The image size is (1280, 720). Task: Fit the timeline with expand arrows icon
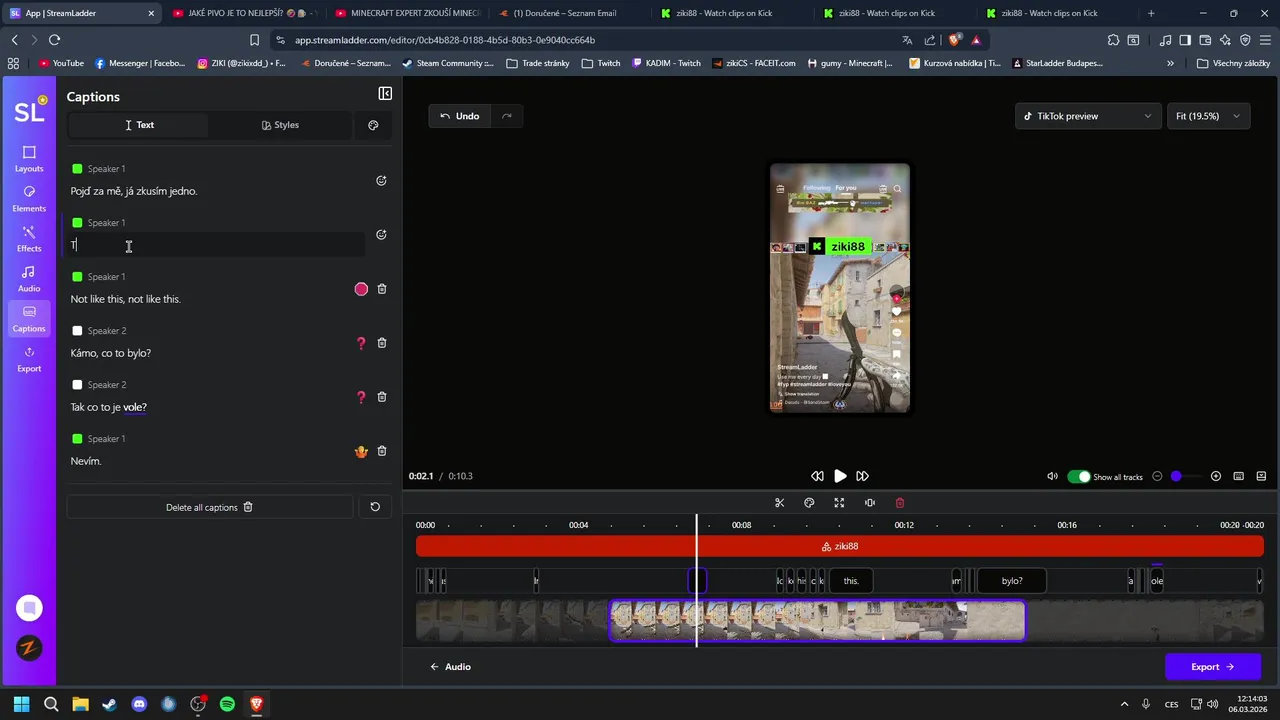point(839,503)
